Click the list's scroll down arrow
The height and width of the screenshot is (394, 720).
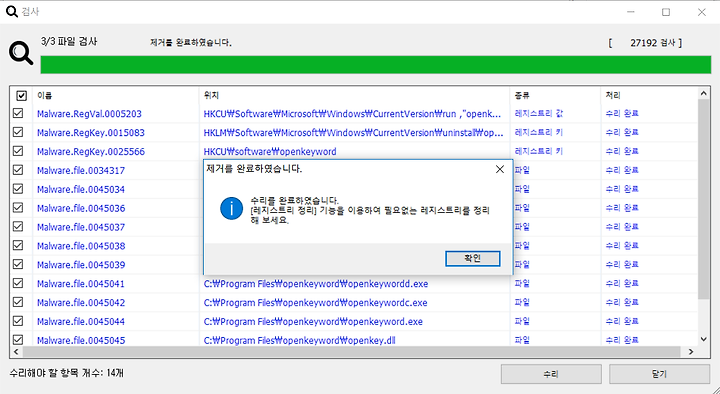(x=703, y=339)
